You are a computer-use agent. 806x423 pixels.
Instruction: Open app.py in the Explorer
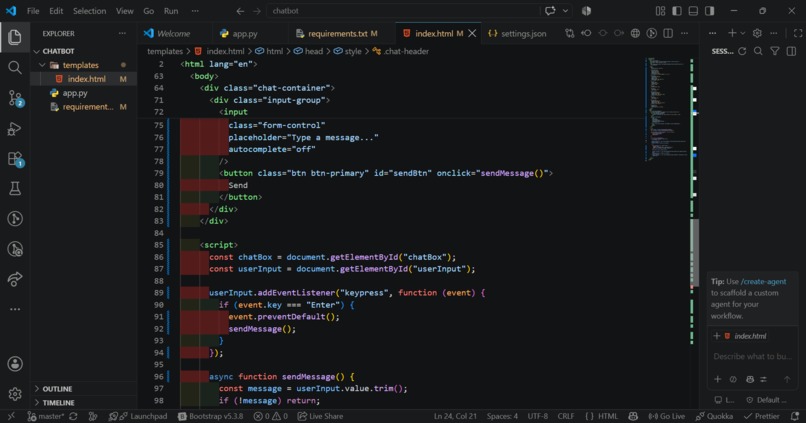point(75,93)
